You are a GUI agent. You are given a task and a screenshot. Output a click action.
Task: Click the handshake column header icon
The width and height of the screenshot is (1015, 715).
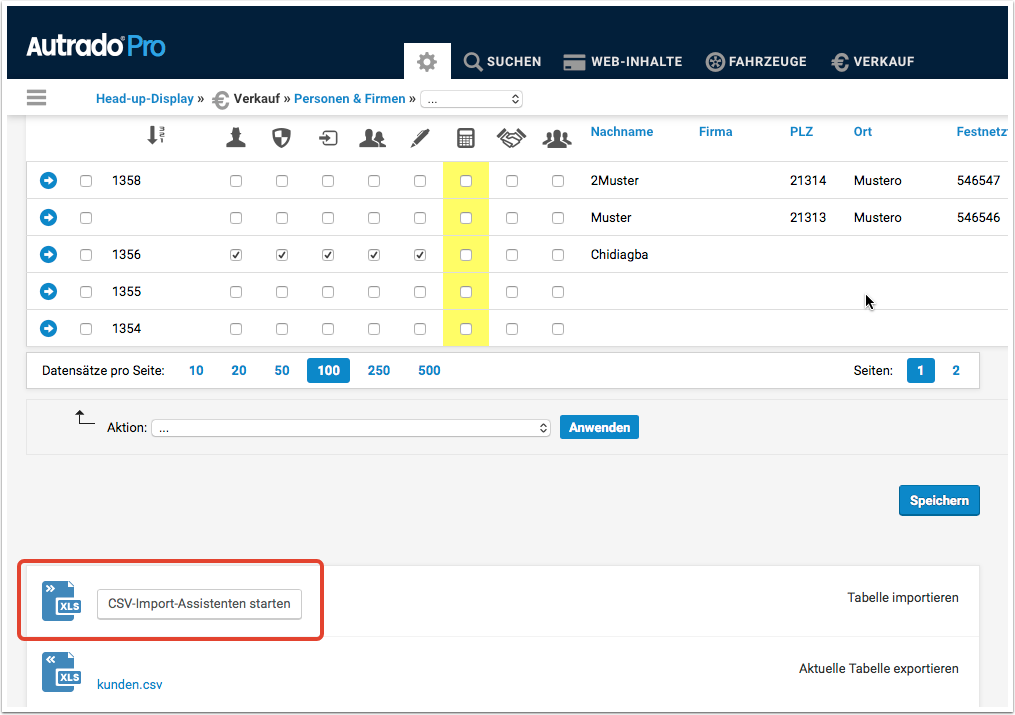(x=511, y=139)
